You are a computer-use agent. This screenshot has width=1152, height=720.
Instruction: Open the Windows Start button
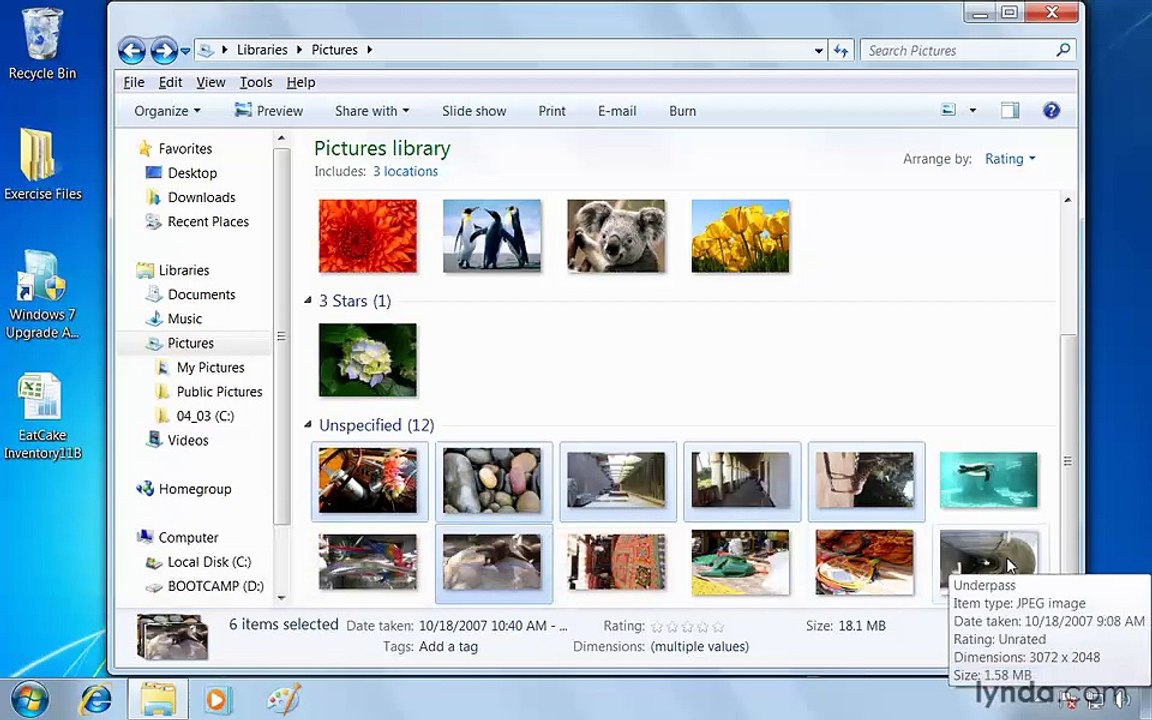[28, 699]
